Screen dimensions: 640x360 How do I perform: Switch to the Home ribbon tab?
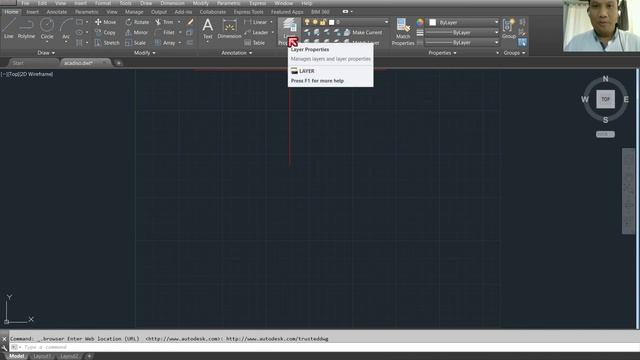[x=11, y=12]
